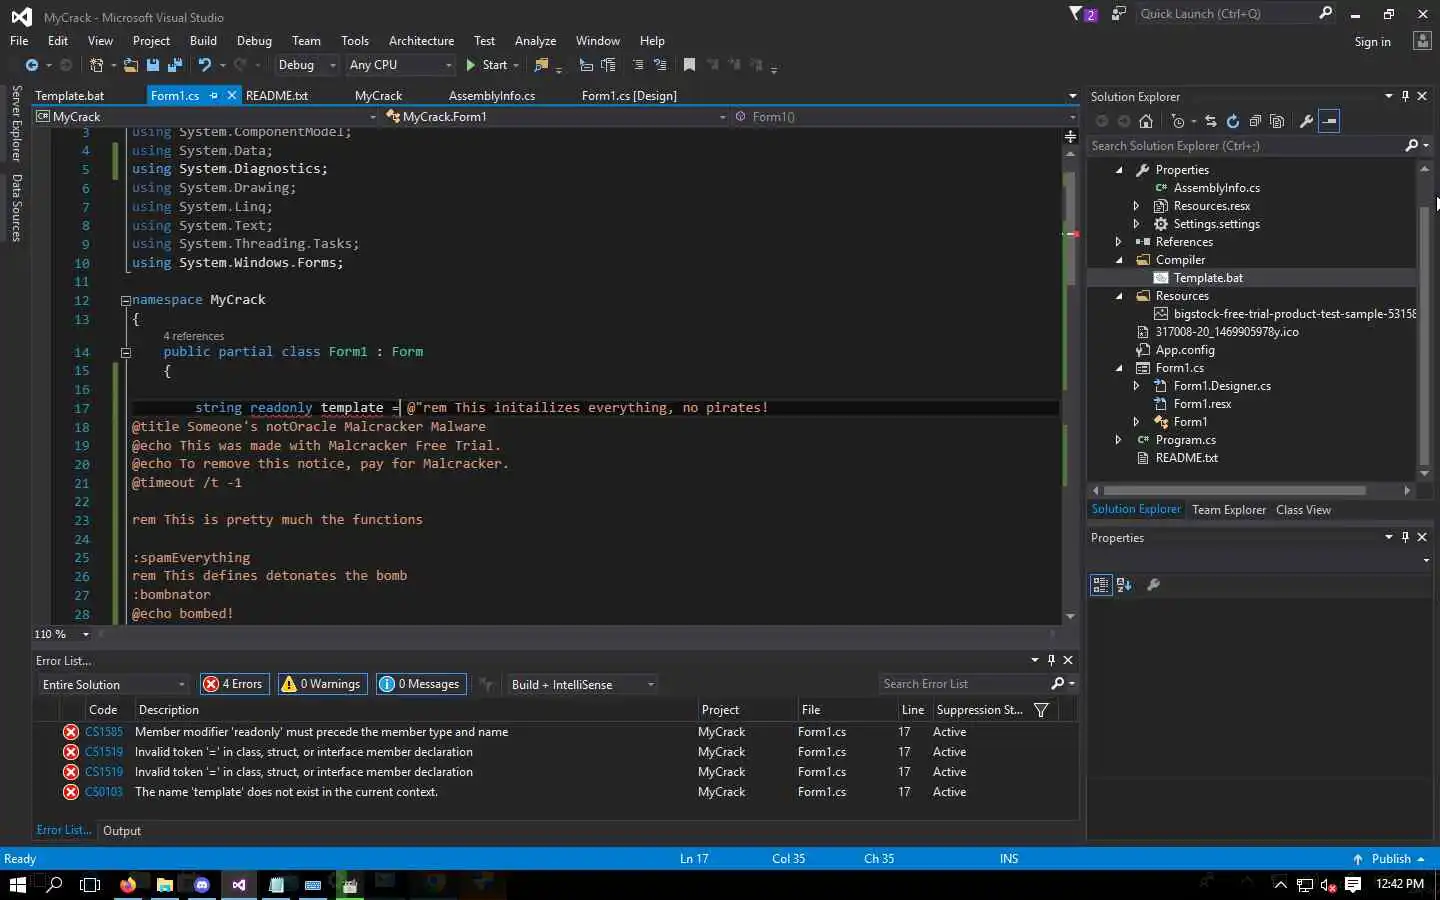Open the Entire Solution scope dropdown
The width and height of the screenshot is (1440, 900).
click(113, 684)
